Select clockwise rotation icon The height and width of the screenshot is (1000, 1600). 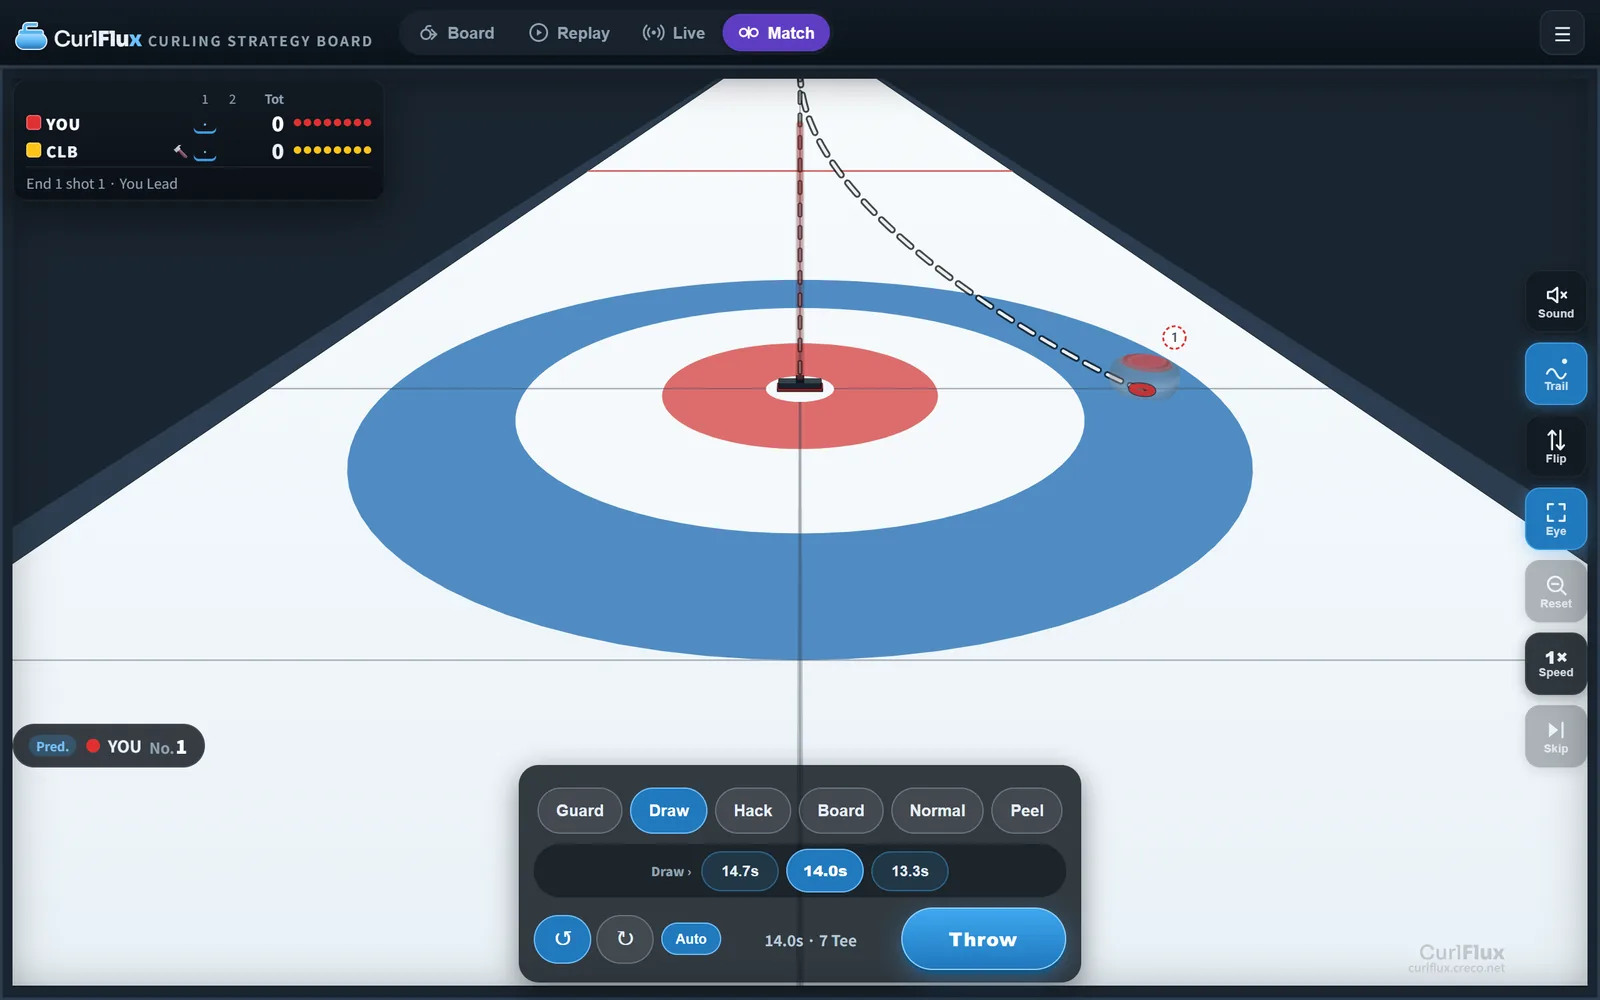coord(625,939)
